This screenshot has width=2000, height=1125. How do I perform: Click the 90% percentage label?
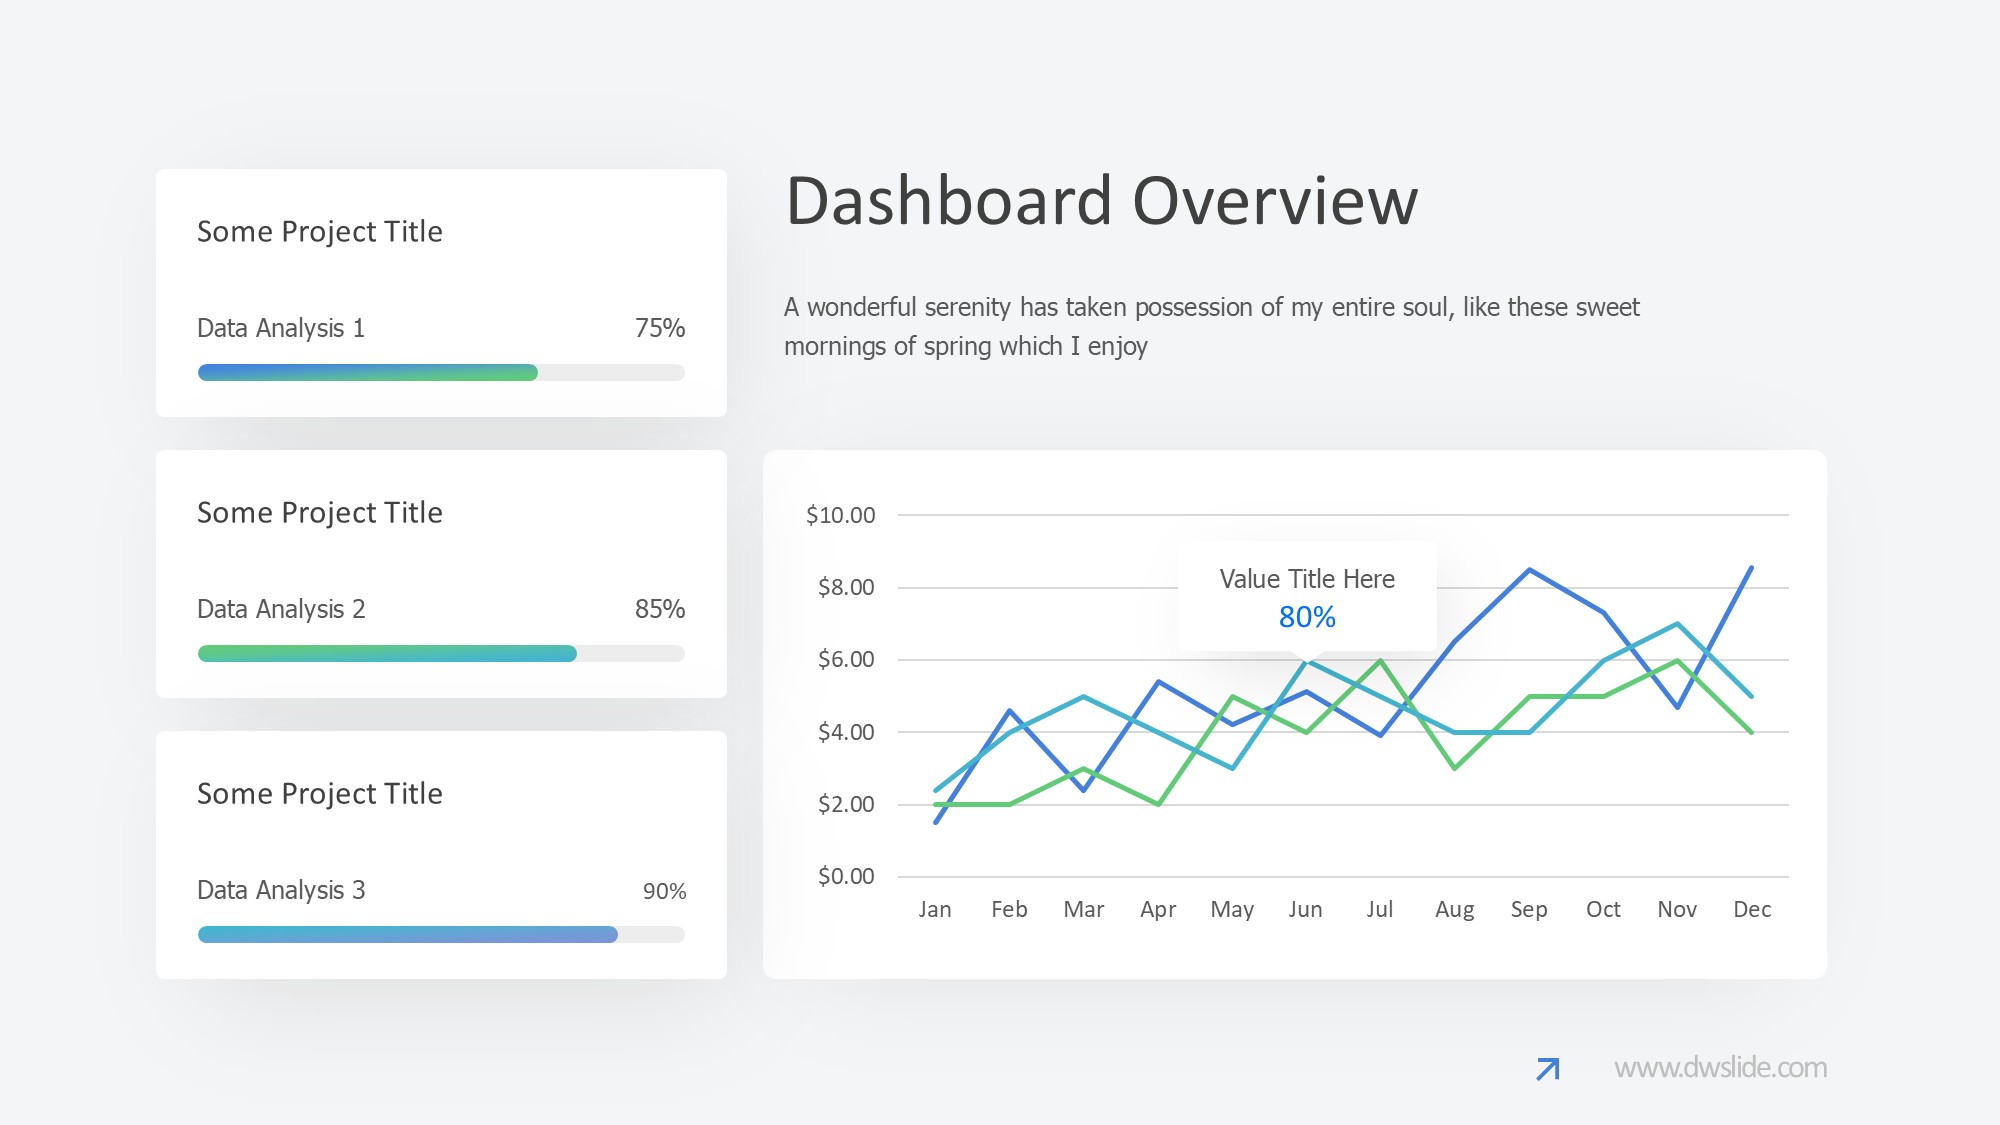[664, 891]
